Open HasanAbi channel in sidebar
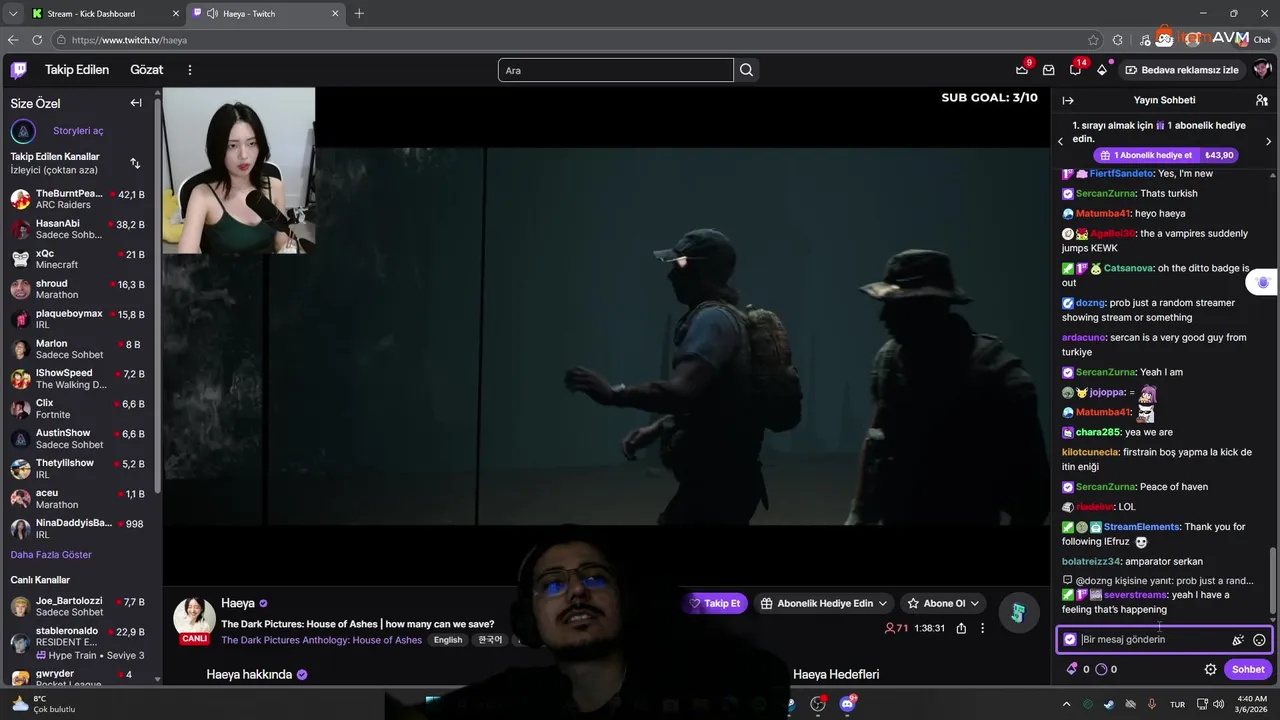1280x720 pixels. (x=78, y=229)
